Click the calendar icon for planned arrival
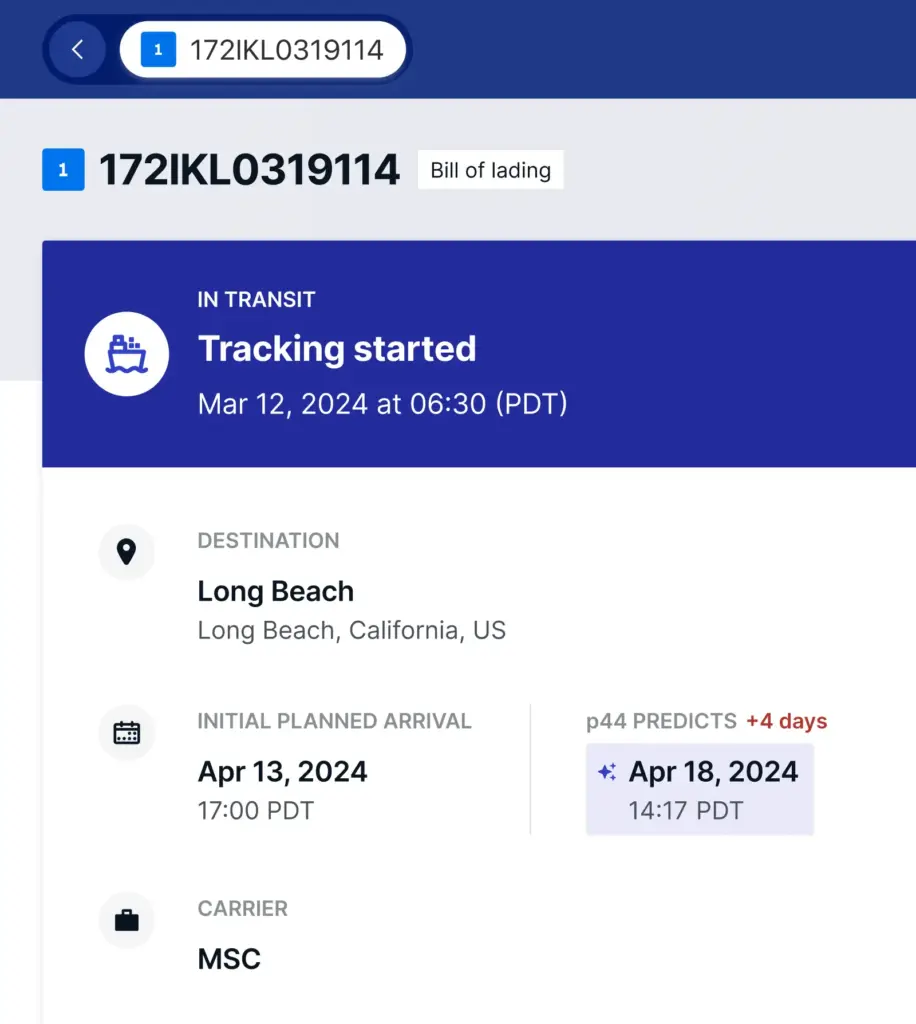Image resolution: width=916 pixels, height=1024 pixels. click(127, 733)
